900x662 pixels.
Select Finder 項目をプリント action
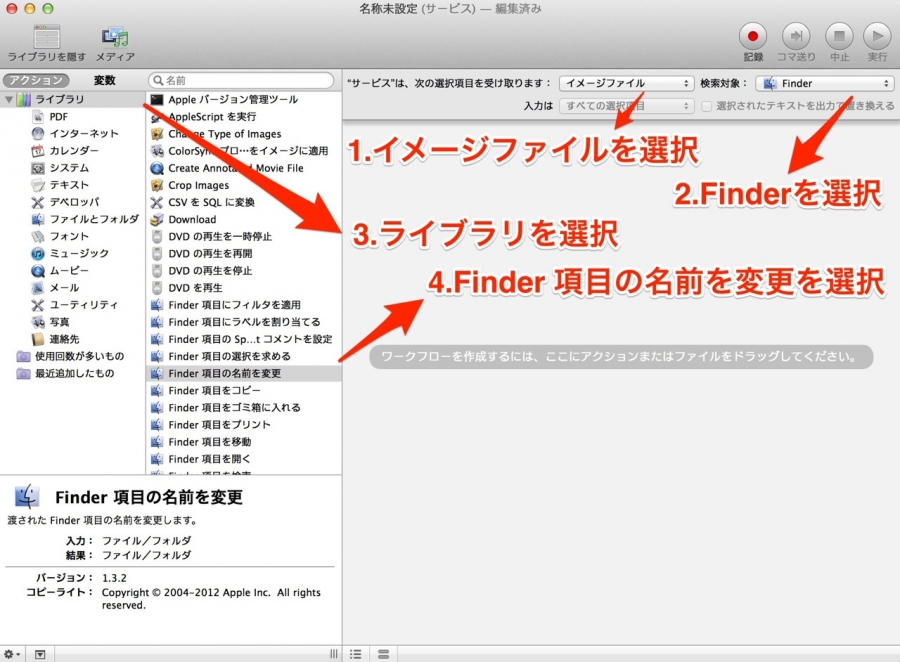tap(244, 425)
